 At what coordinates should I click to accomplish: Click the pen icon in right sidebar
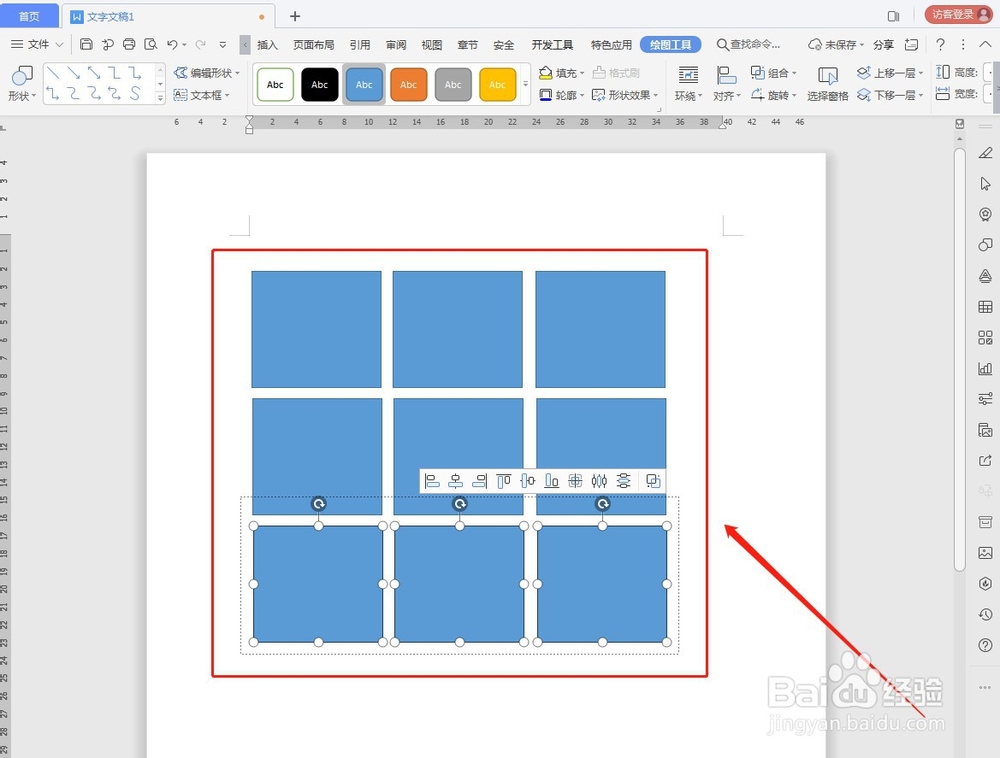(985, 153)
